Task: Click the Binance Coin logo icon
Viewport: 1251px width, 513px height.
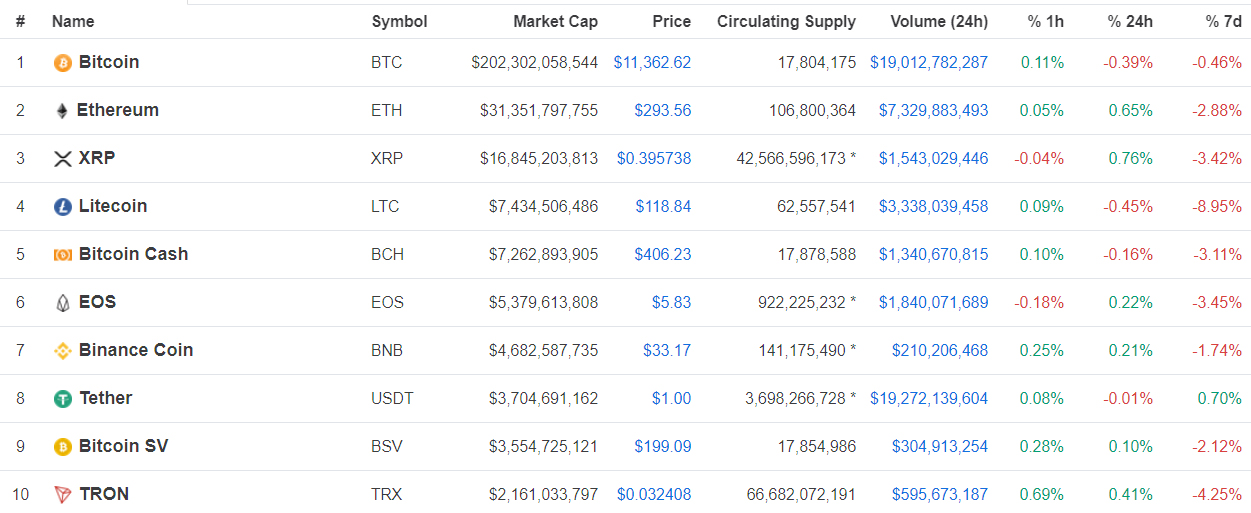Action: (63, 351)
